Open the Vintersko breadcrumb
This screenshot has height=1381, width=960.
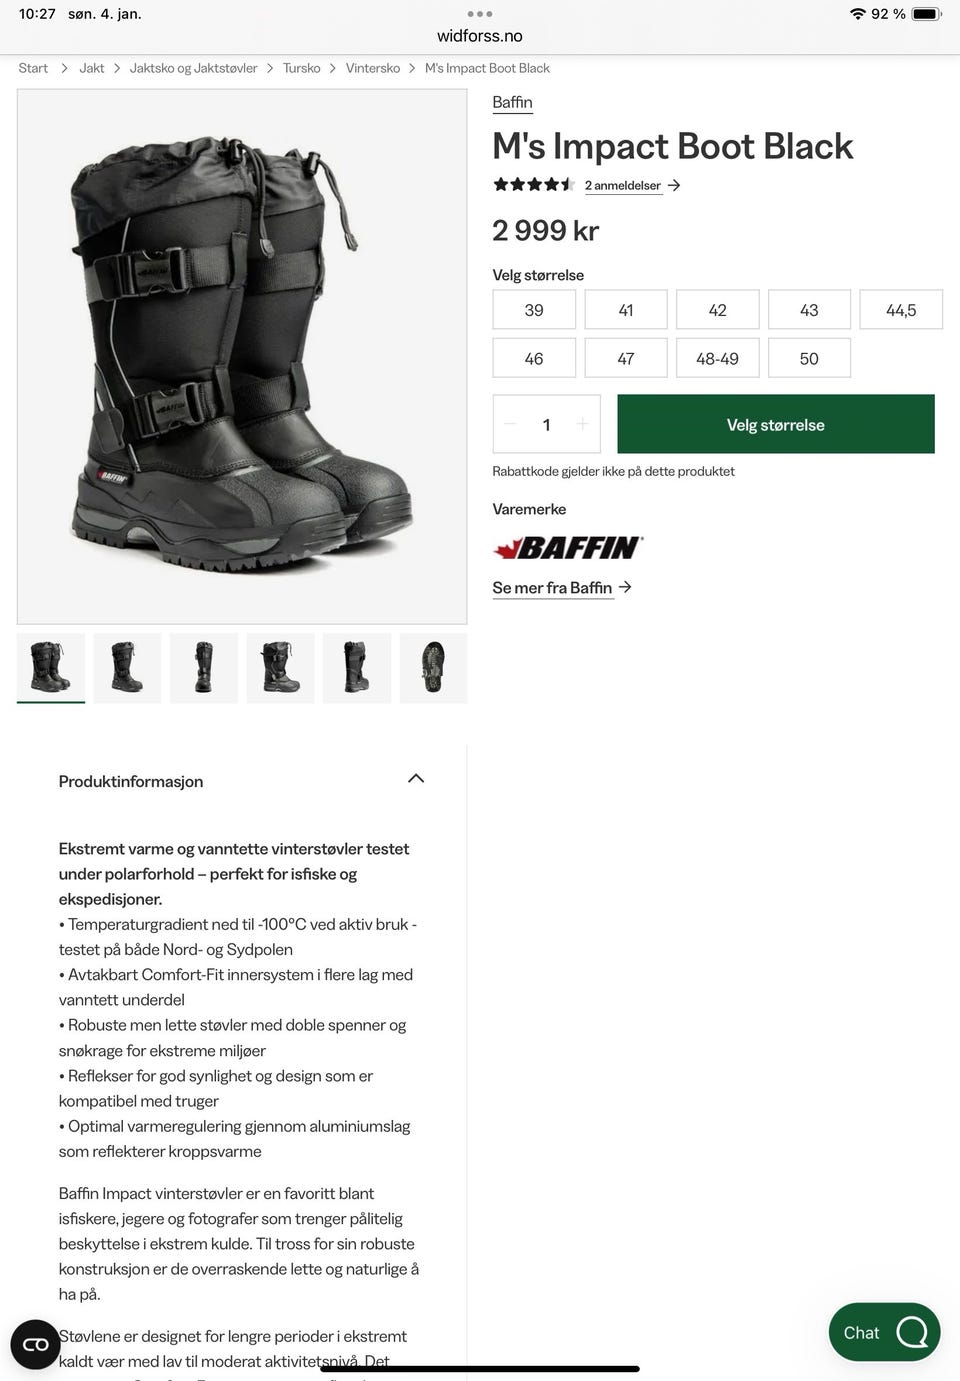373,68
